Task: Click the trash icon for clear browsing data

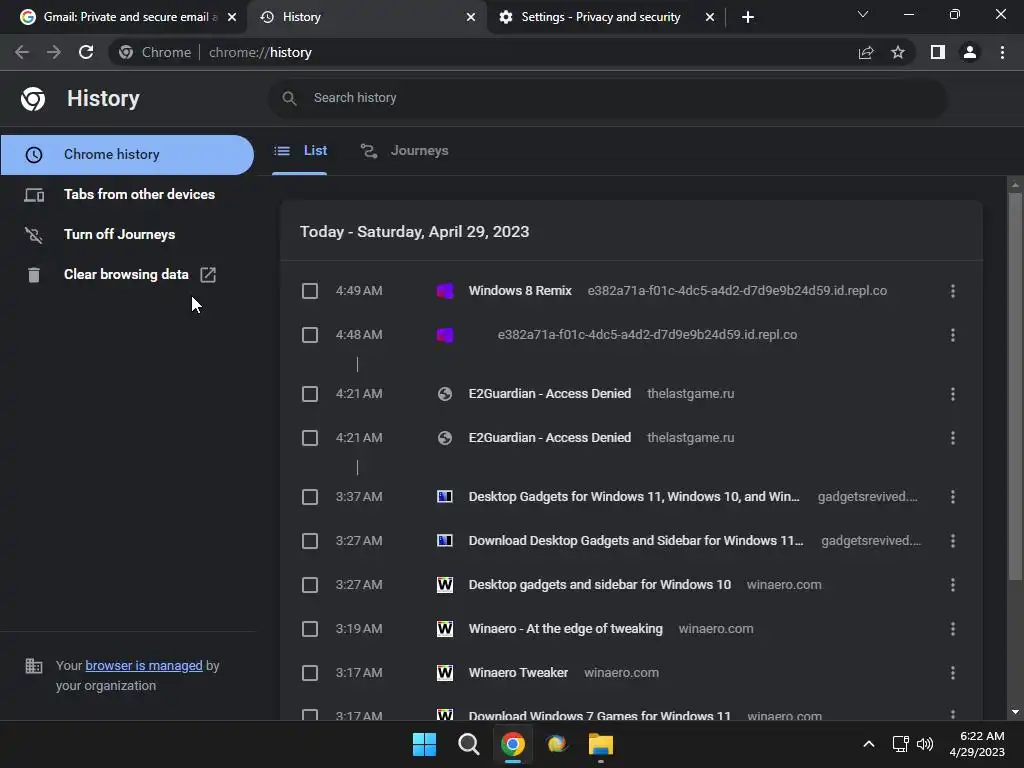Action: [x=34, y=275]
